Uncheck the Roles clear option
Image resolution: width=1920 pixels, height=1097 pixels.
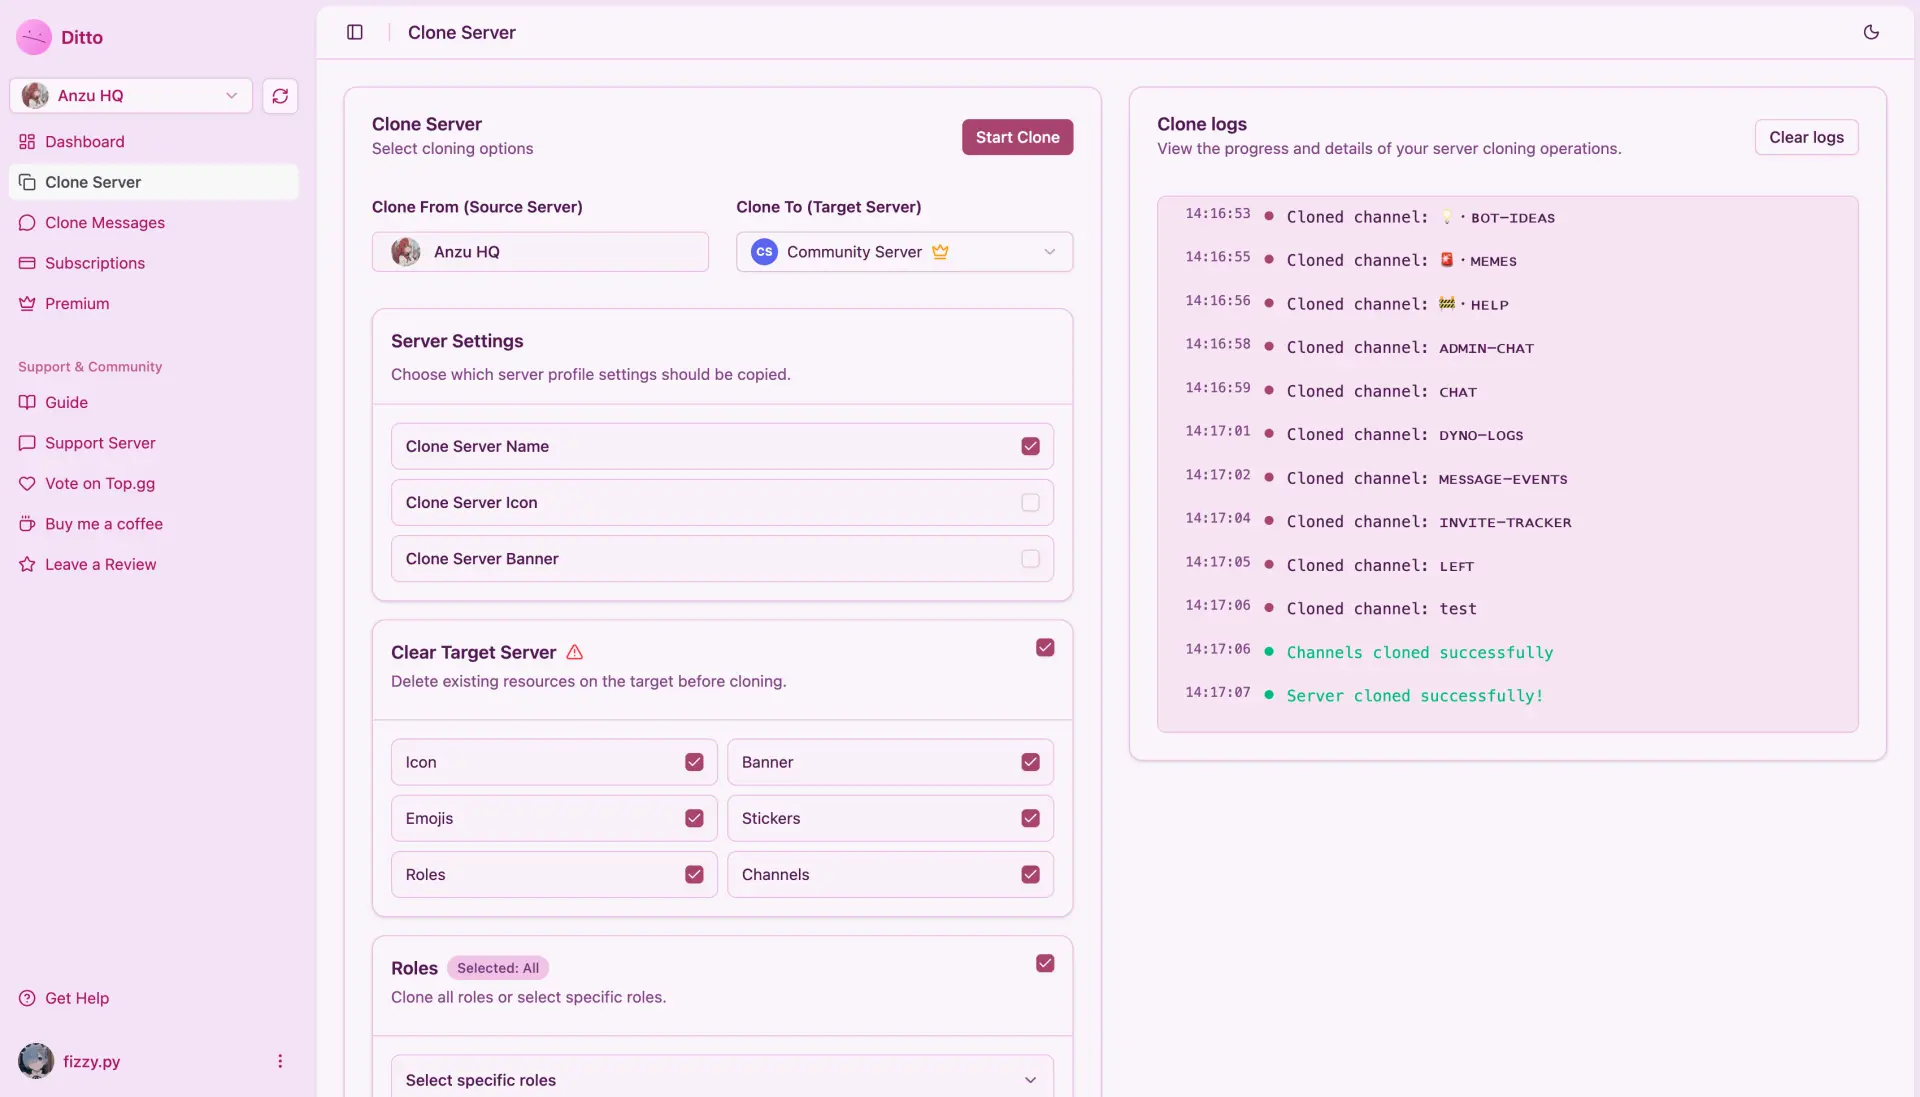694,875
